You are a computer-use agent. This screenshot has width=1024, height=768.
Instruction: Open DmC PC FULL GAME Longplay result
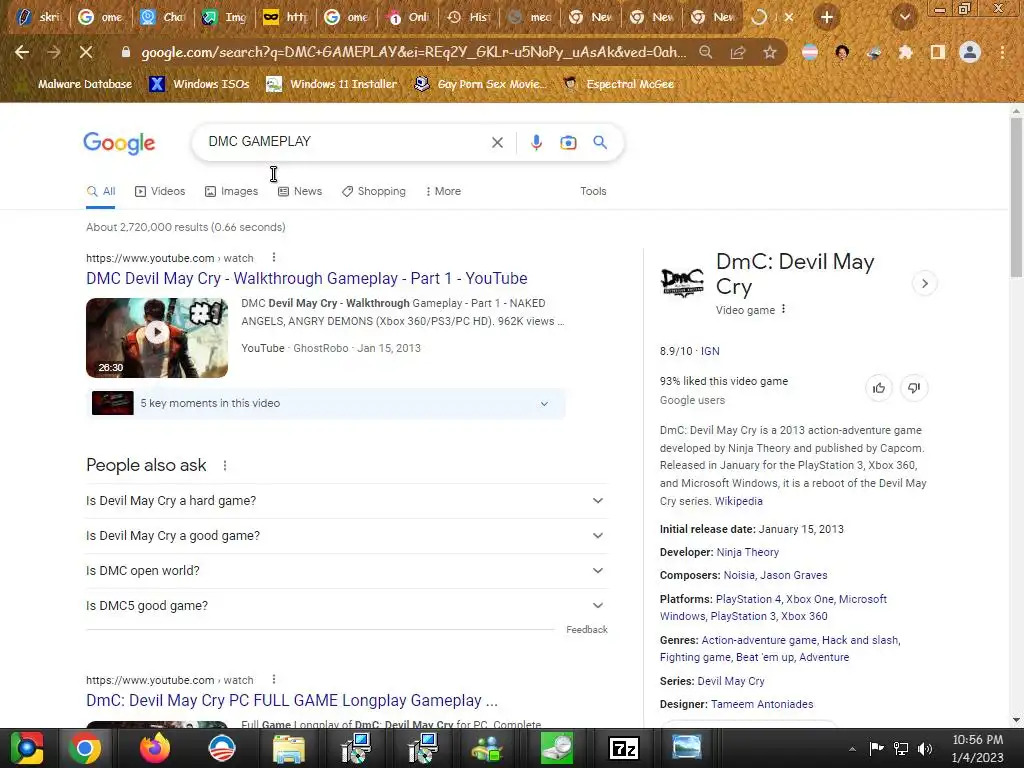(292, 701)
